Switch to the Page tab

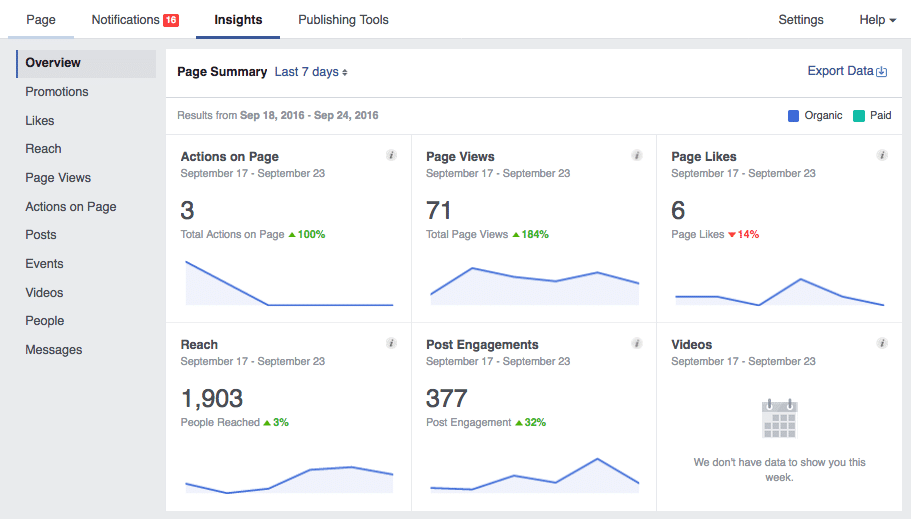tap(41, 20)
